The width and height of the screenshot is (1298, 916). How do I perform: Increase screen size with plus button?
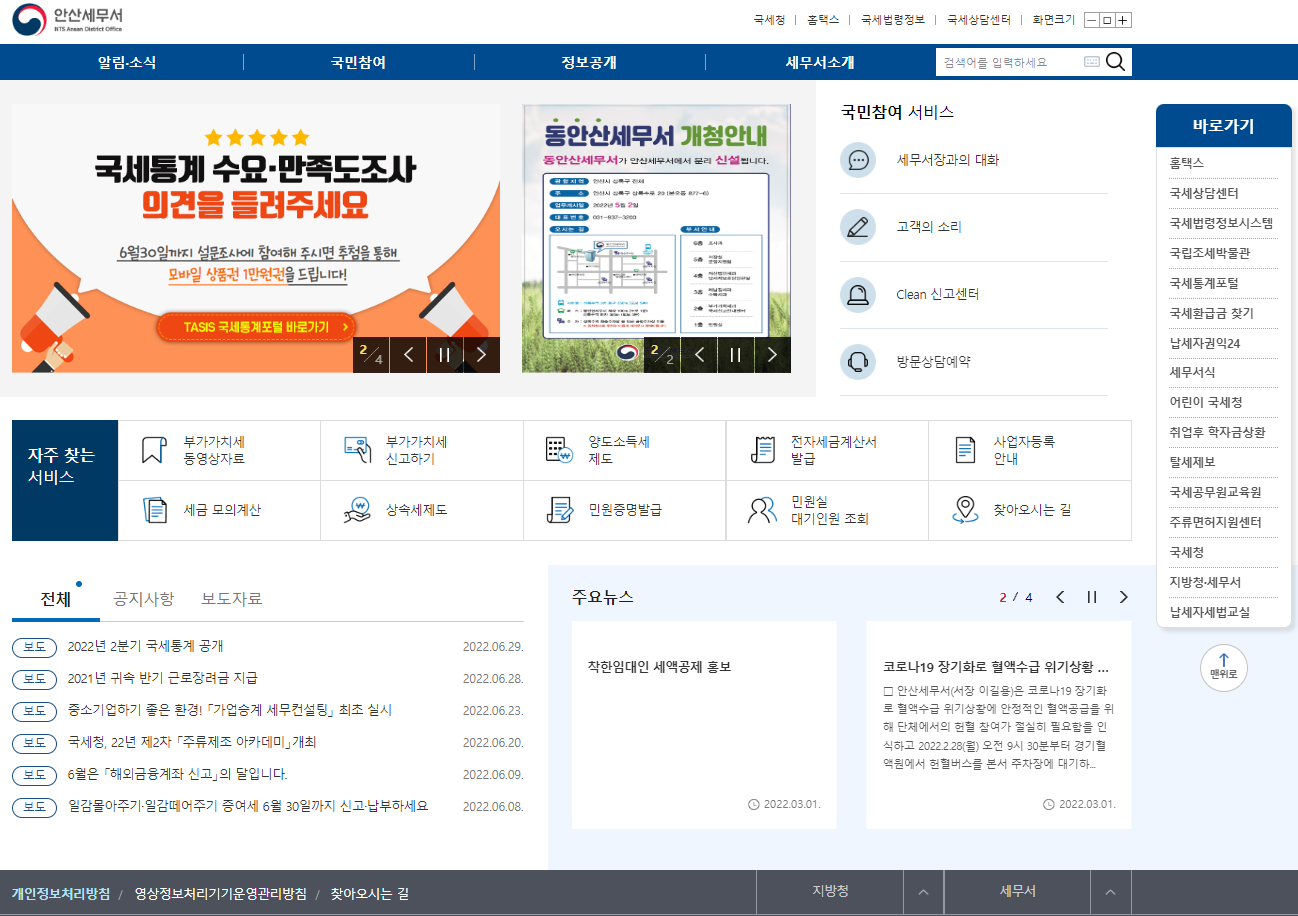click(1124, 20)
